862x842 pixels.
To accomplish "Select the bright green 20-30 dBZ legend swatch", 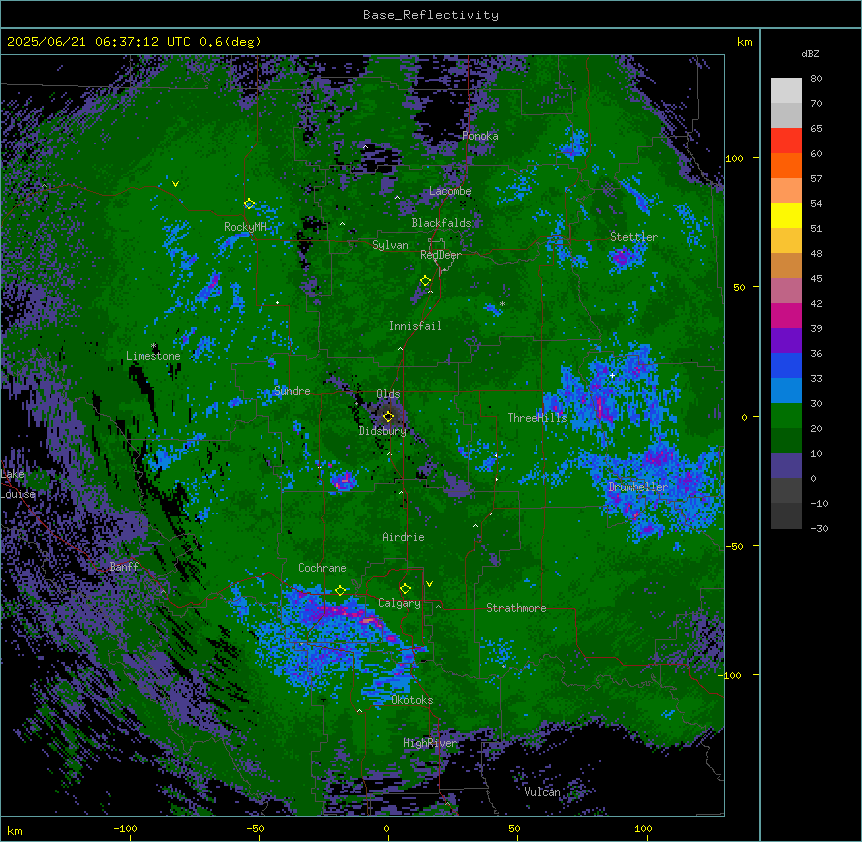I will tap(786, 416).
